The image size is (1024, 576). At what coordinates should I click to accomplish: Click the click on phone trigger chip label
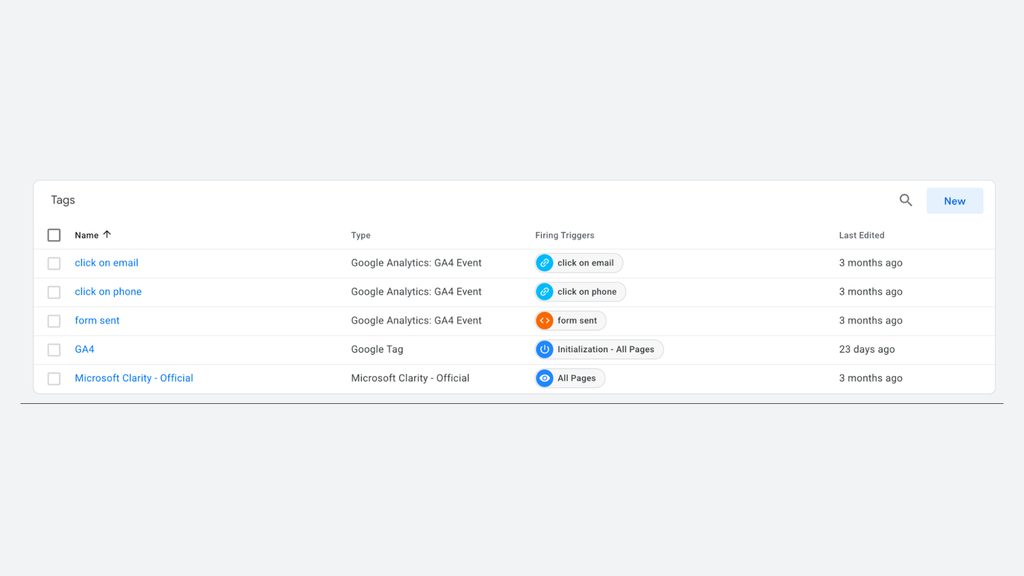tap(586, 292)
